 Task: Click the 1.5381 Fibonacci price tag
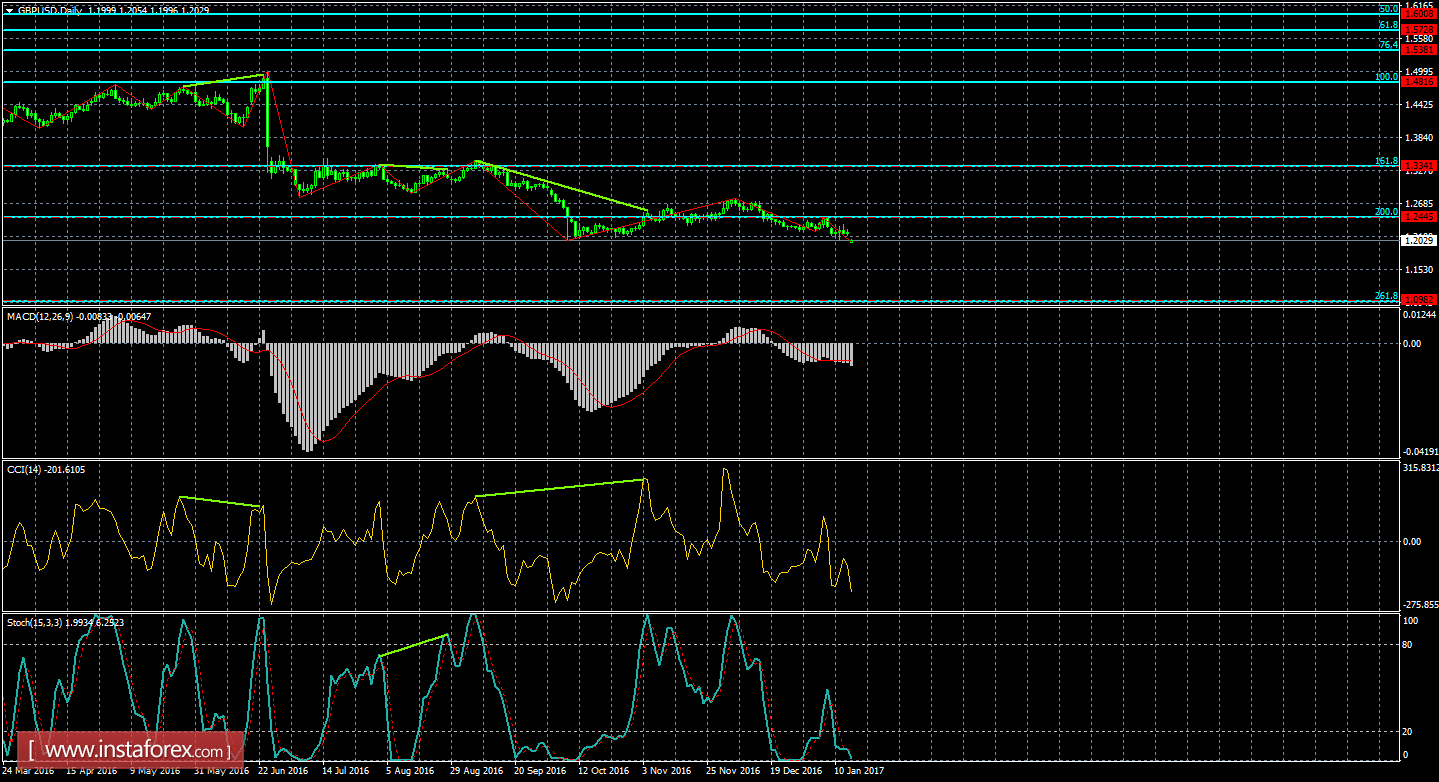pyautogui.click(x=1419, y=49)
